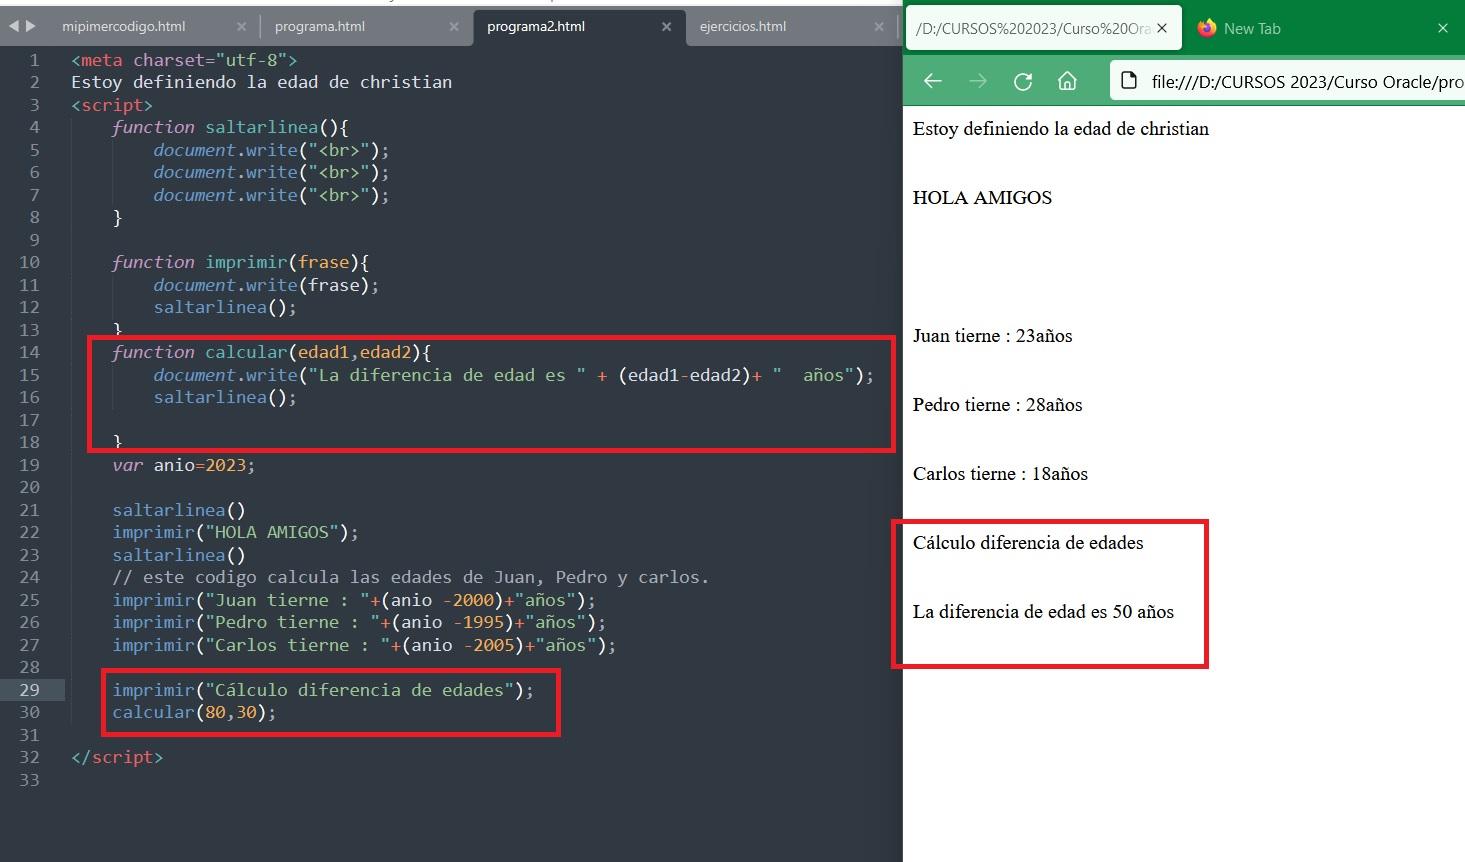Click the file page icon in address bar

(1129, 81)
